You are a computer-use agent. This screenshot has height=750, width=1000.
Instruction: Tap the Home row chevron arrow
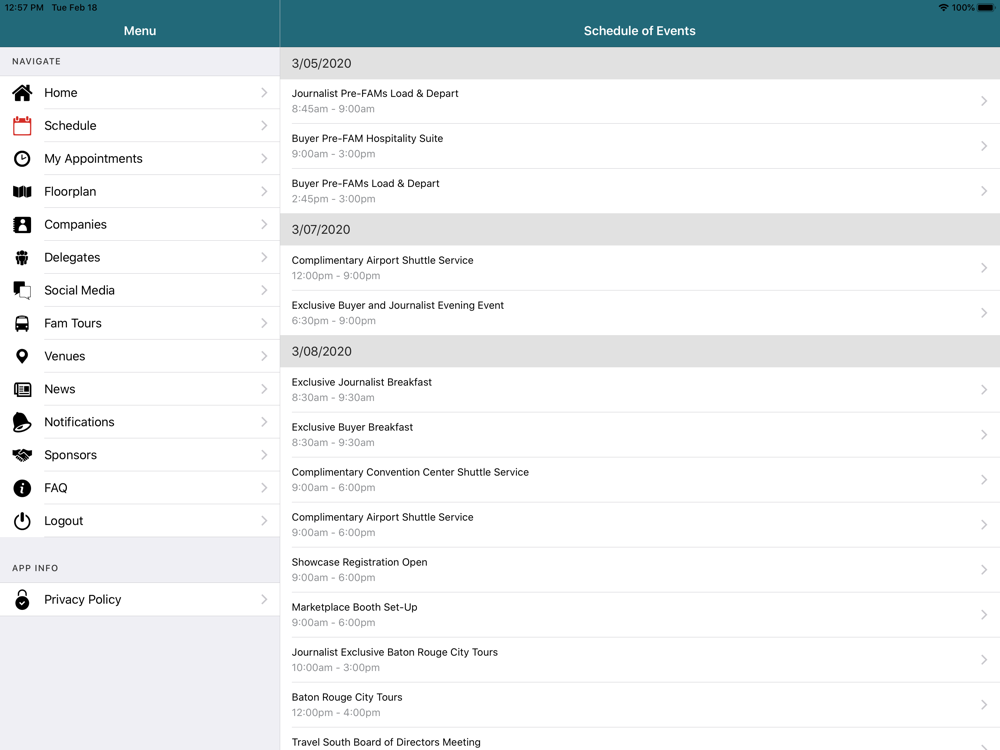(x=264, y=93)
